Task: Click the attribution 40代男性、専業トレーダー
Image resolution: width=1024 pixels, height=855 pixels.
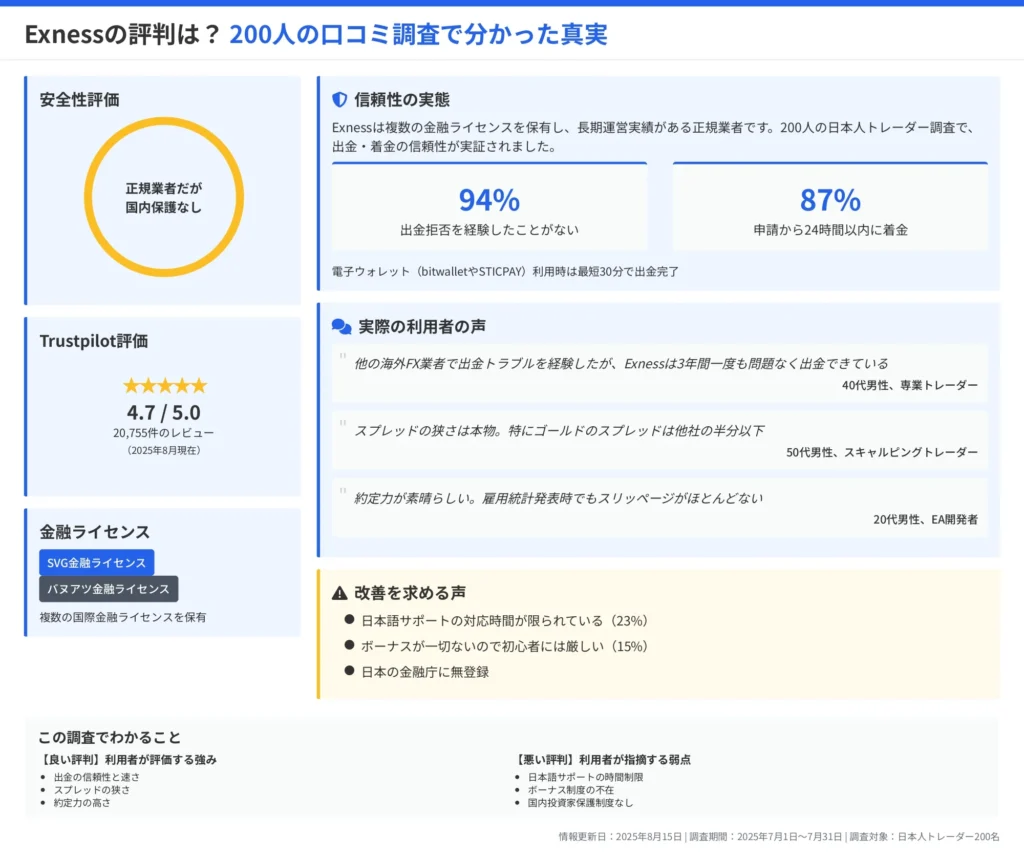Action: (x=910, y=385)
